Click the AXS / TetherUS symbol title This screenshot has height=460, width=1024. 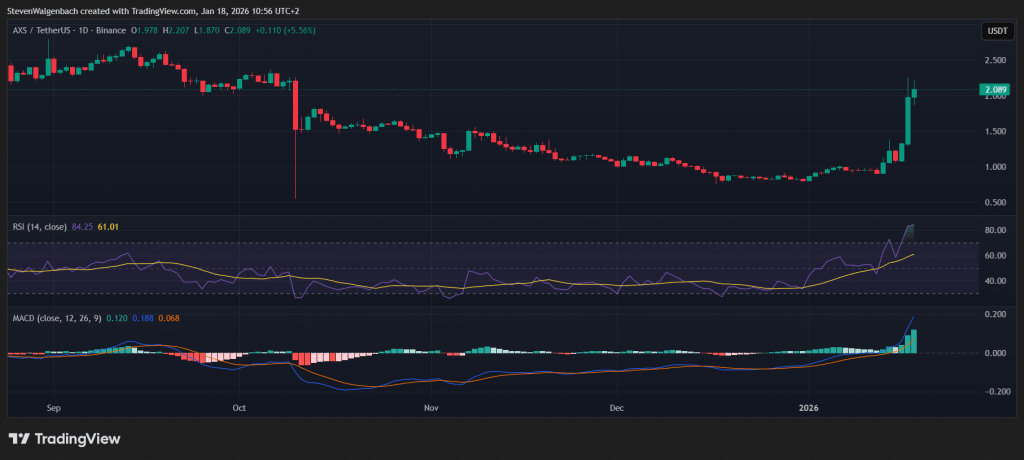[x=39, y=31]
